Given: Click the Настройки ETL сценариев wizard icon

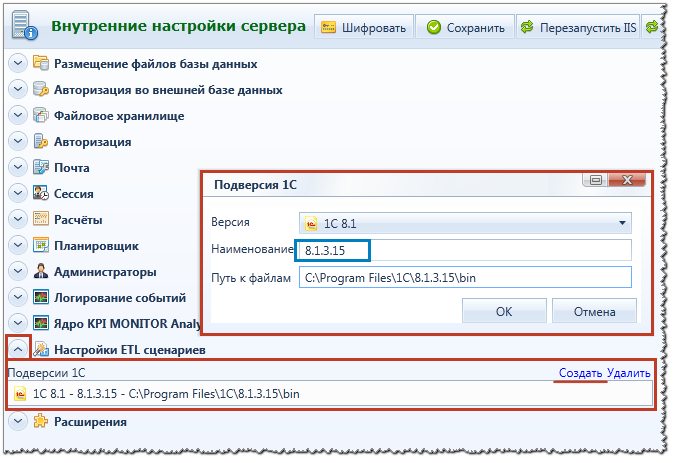Looking at the screenshot, I should [x=41, y=349].
